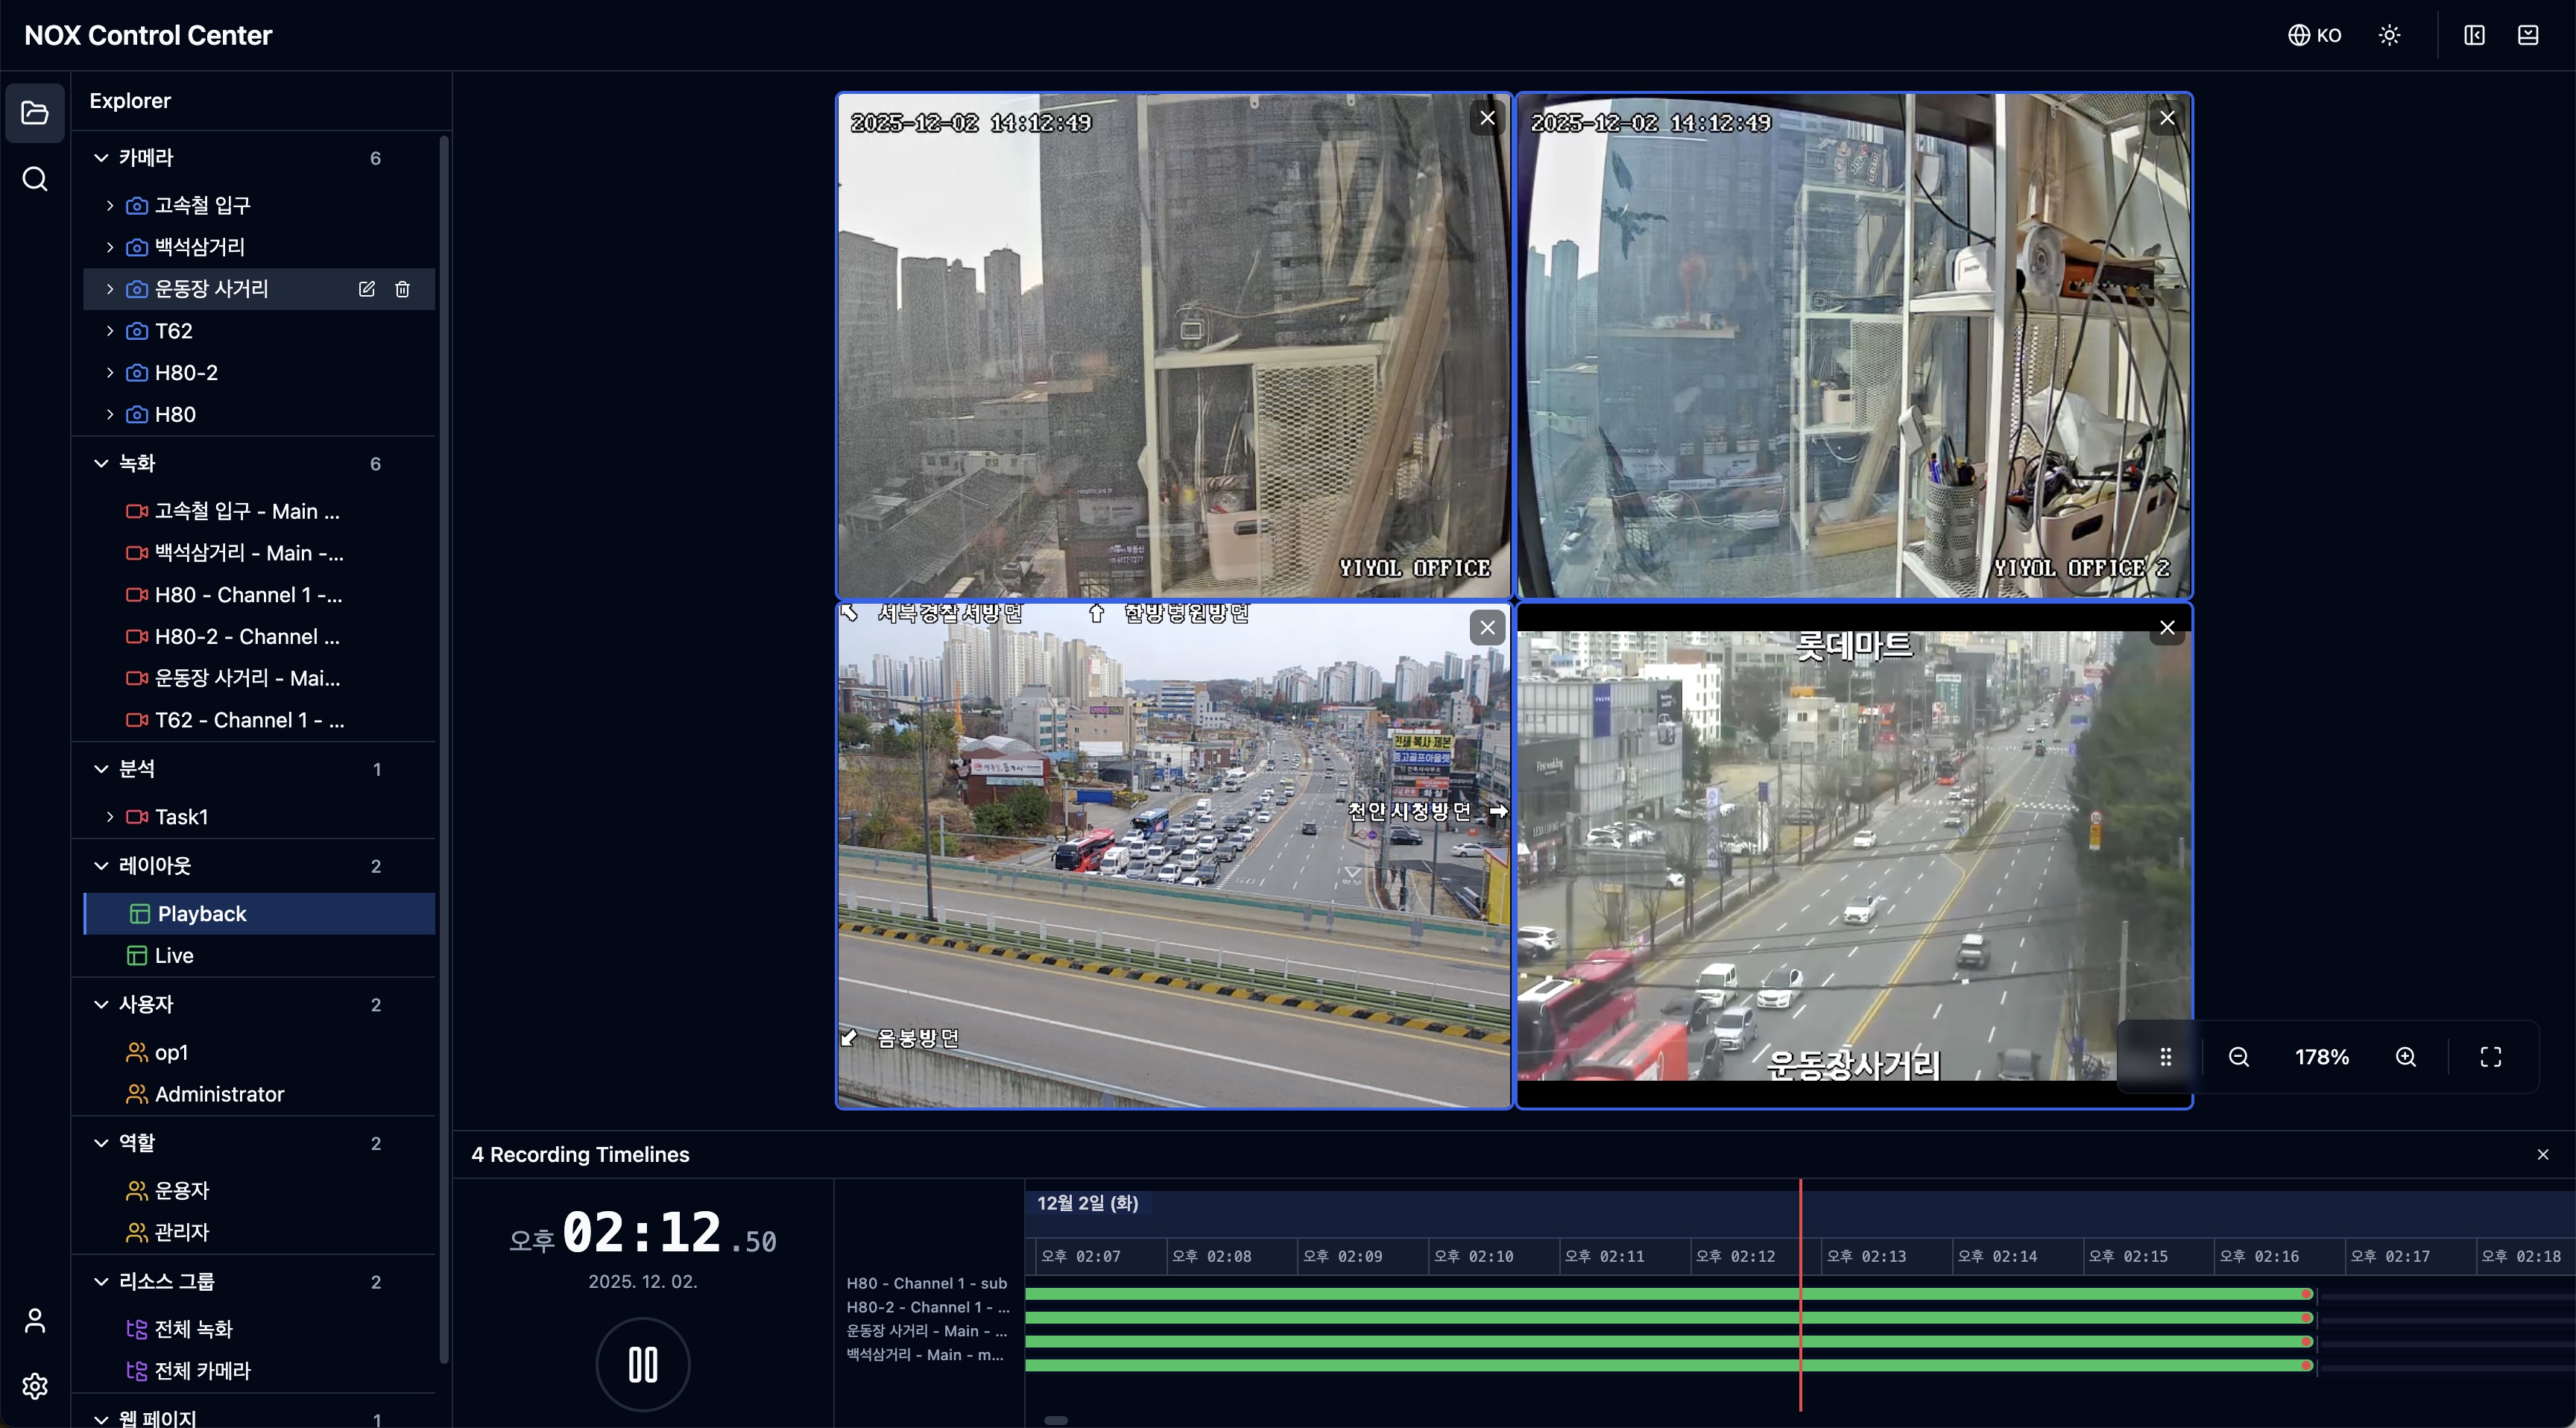The height and width of the screenshot is (1428, 2576).
Task: Click the user account icon
Action: [35, 1320]
